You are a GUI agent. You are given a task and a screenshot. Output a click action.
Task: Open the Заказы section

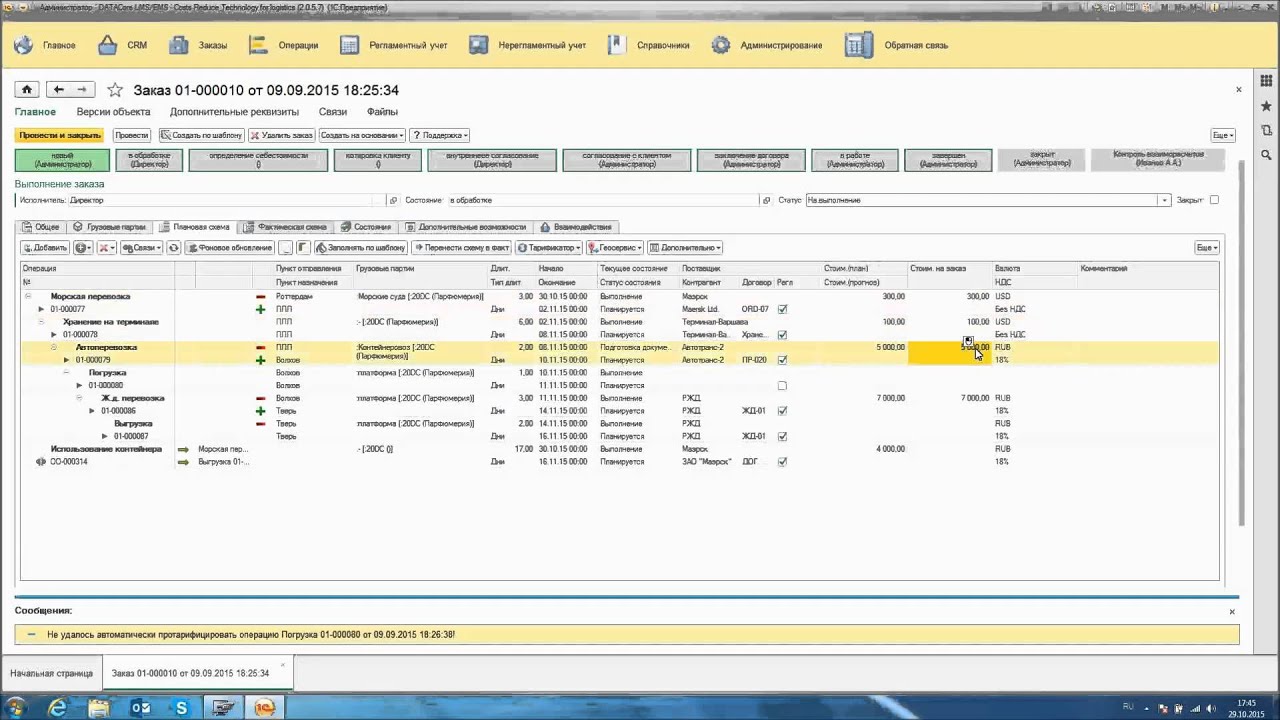point(198,45)
